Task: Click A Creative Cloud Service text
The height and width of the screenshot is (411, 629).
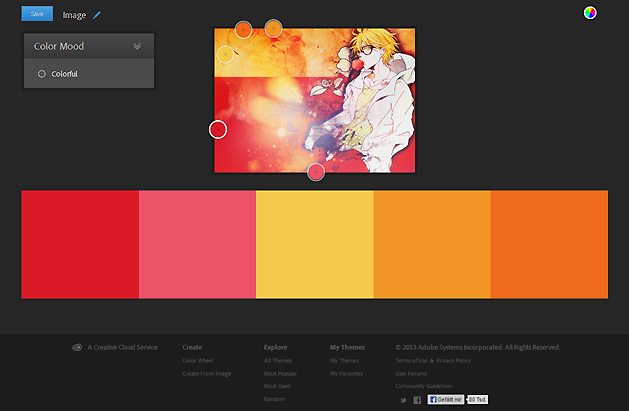Action: click(122, 347)
